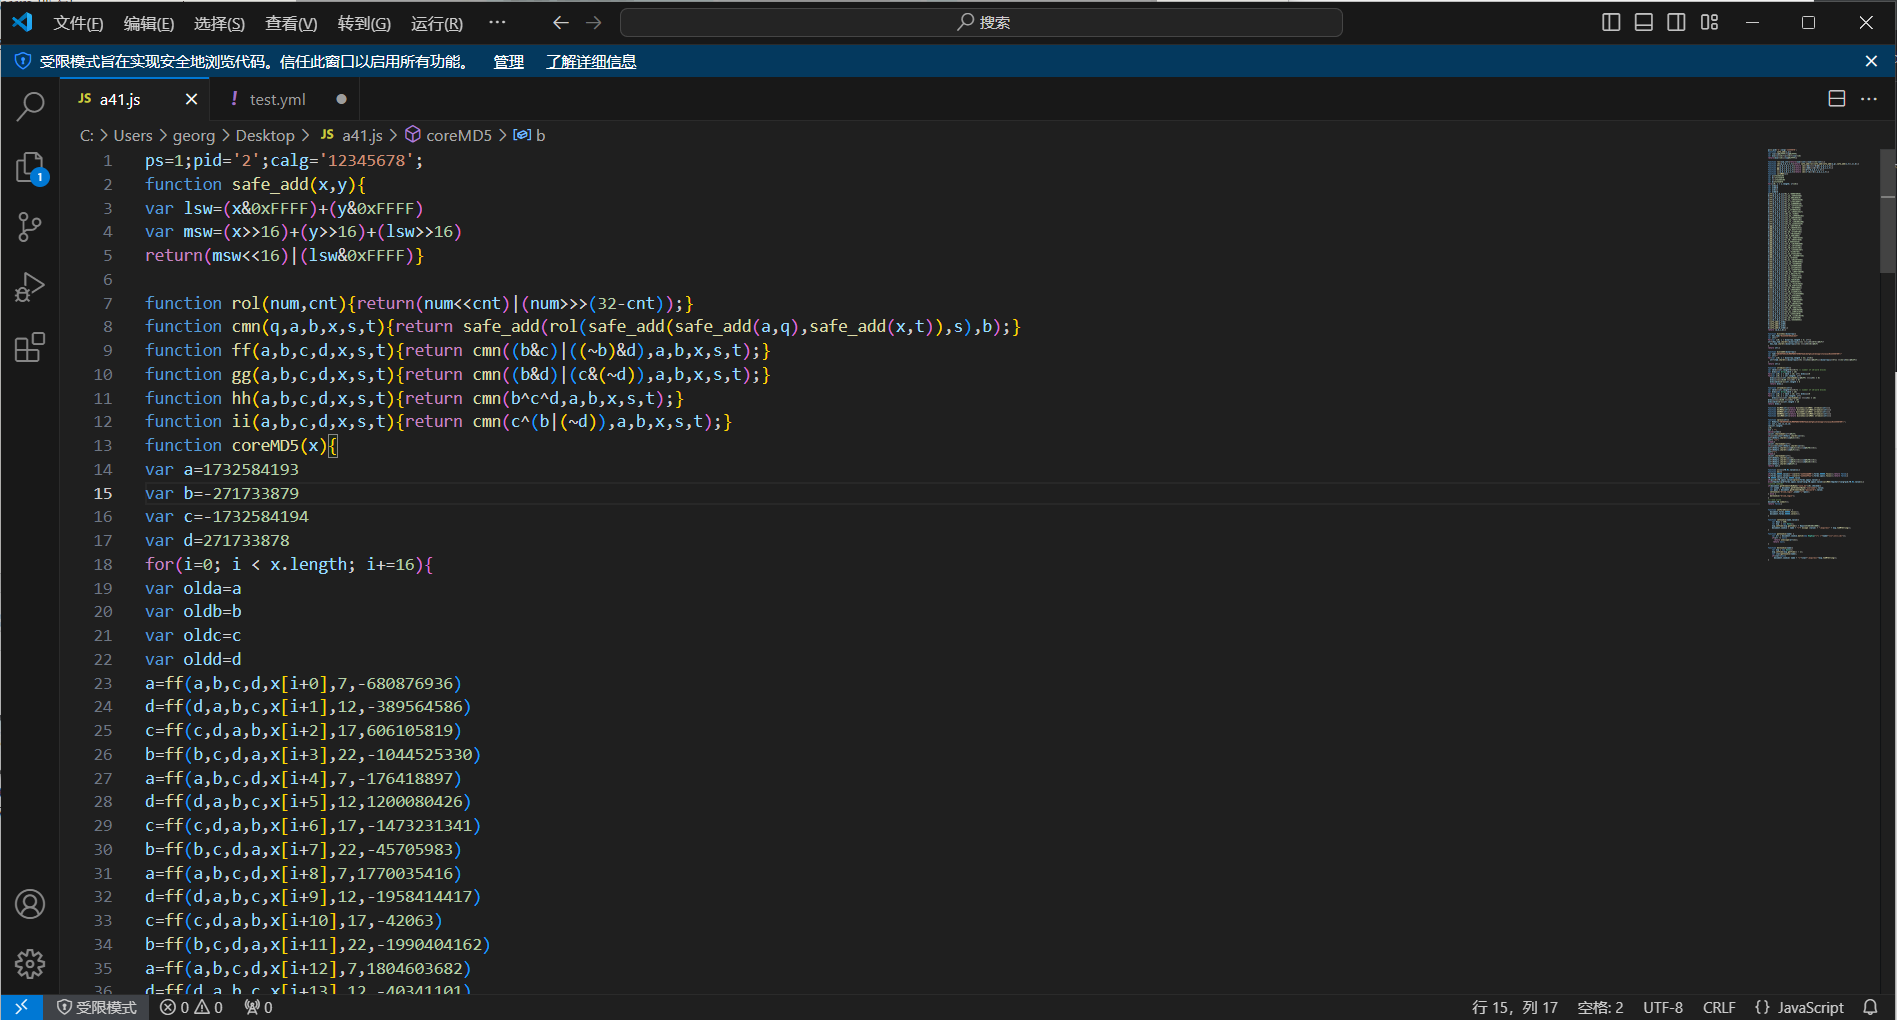The width and height of the screenshot is (1897, 1020).
Task: Click line 'var oldd=d'
Action: click(193, 660)
